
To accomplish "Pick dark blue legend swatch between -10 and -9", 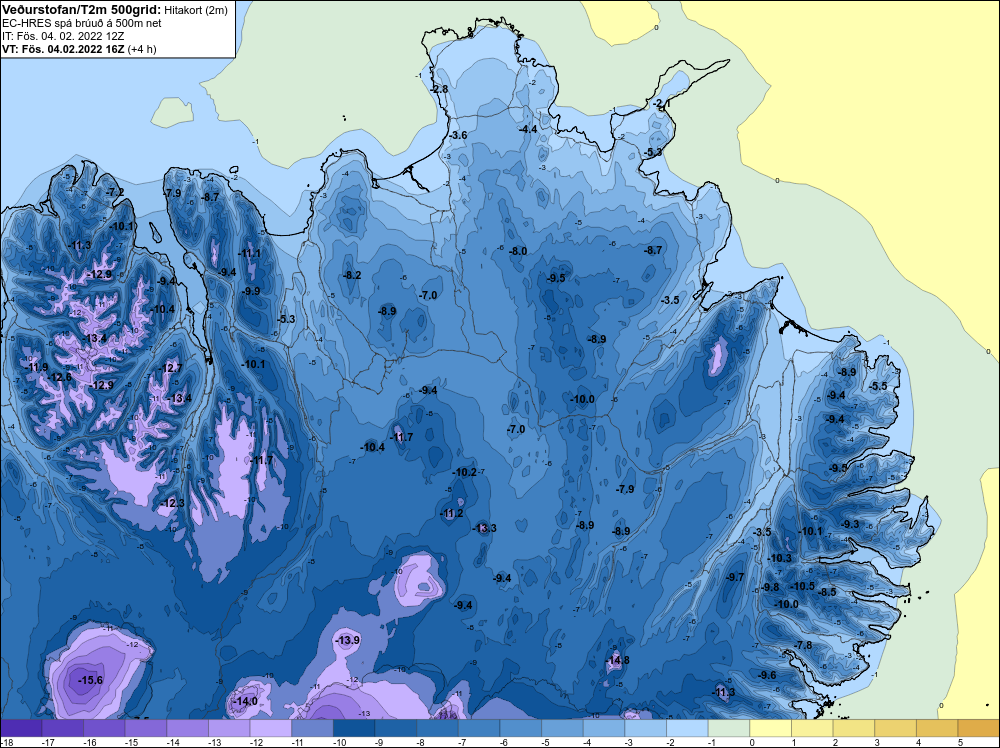I will [354, 728].
